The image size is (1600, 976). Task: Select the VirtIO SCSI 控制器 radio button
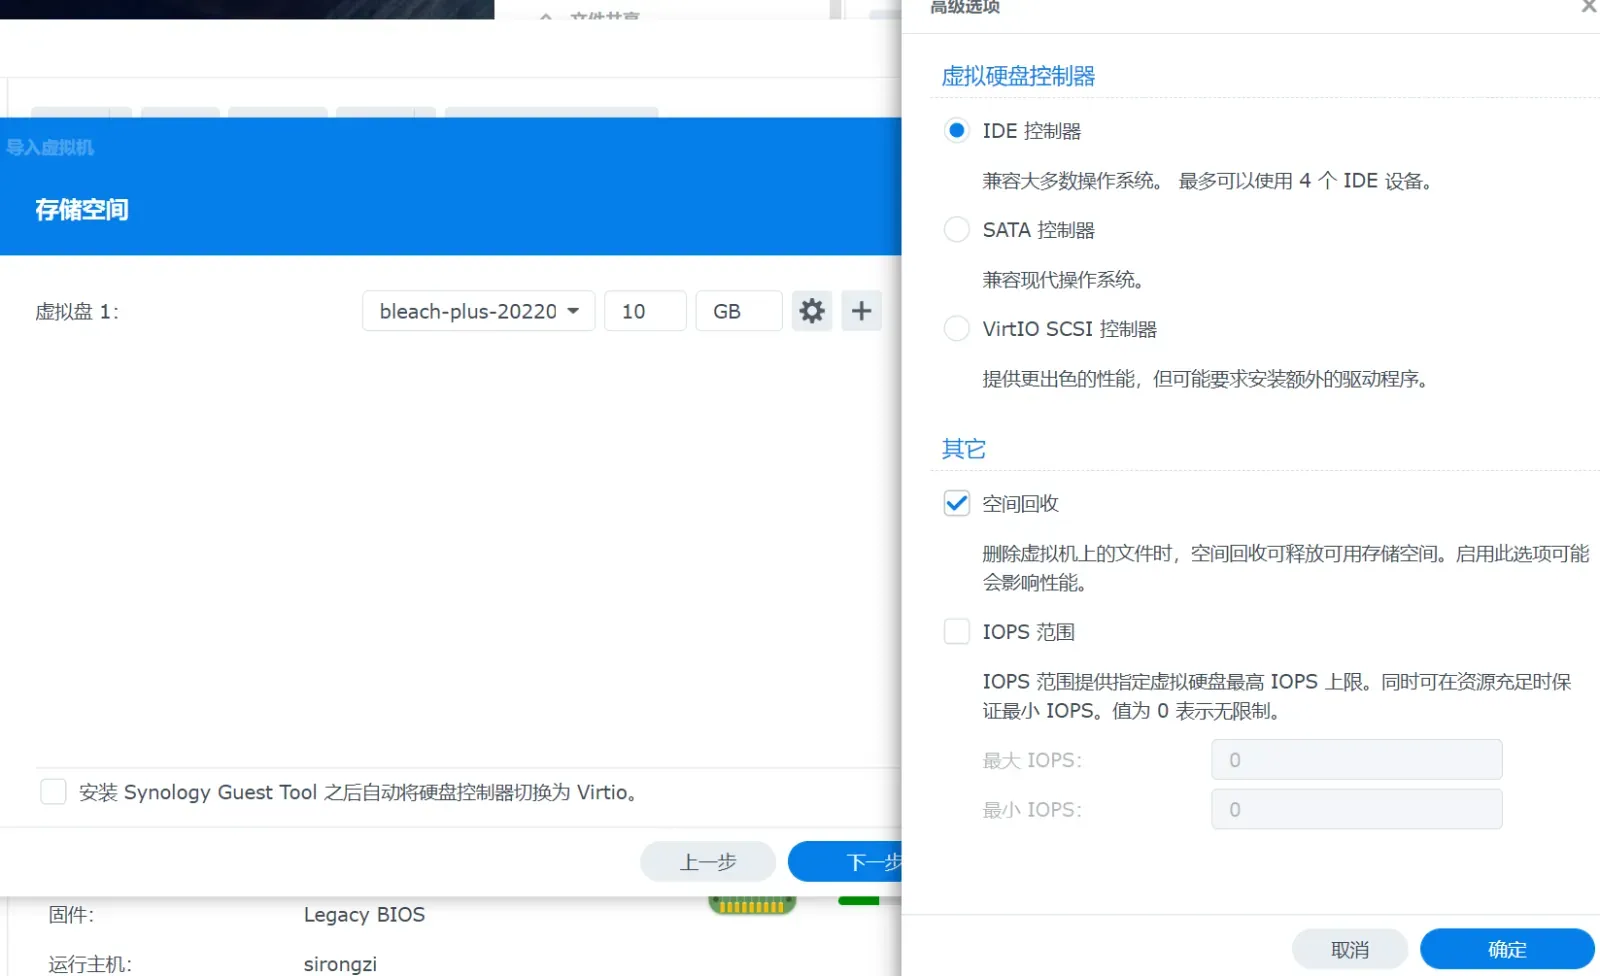point(957,328)
